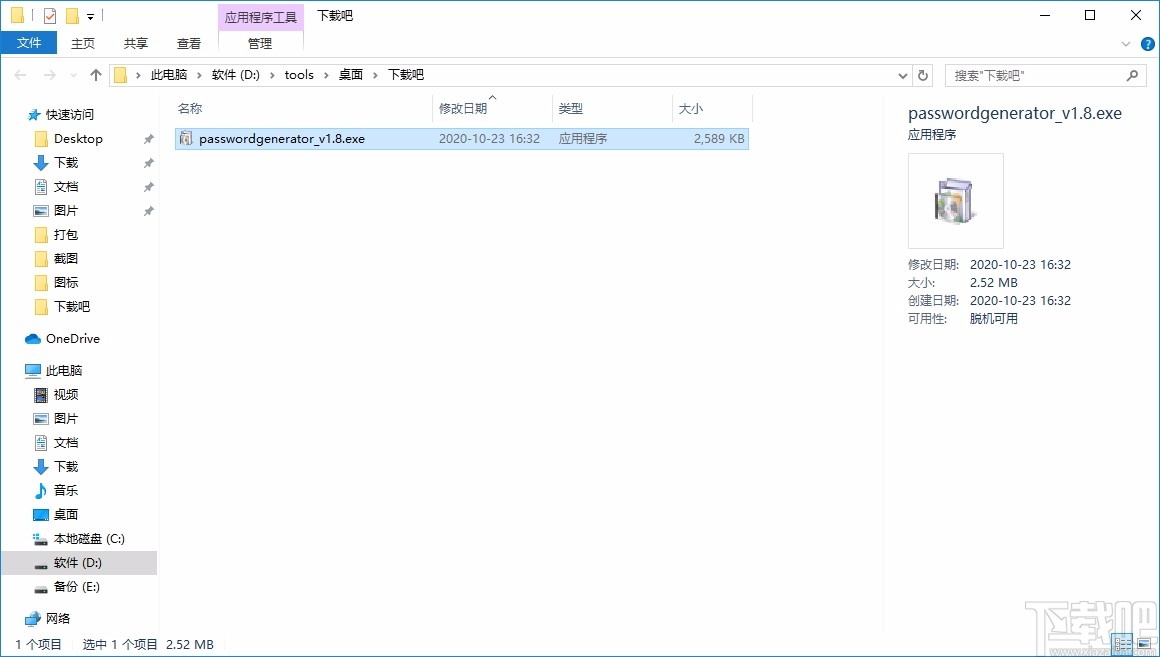Click 下载吧 in the address breadcrumb
The width and height of the screenshot is (1160, 657).
pyautogui.click(x=405, y=75)
